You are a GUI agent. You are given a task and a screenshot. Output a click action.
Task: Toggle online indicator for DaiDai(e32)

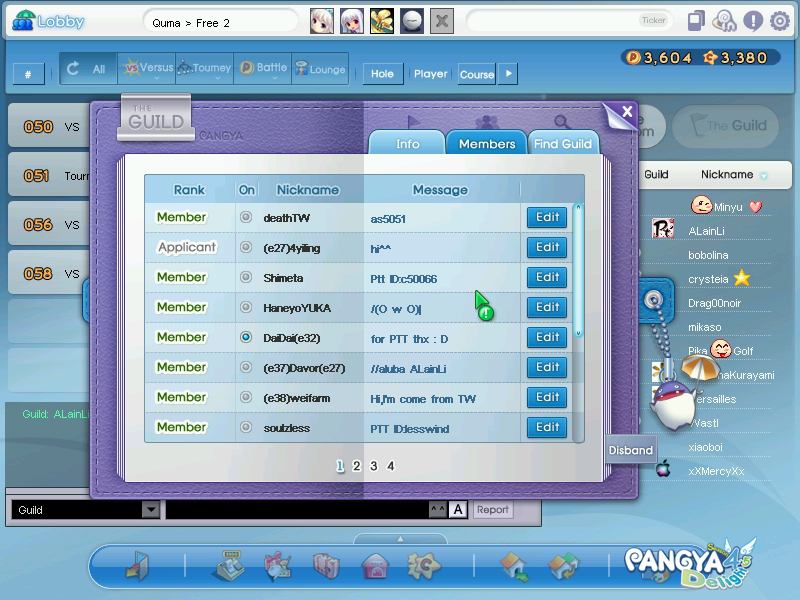click(x=246, y=337)
